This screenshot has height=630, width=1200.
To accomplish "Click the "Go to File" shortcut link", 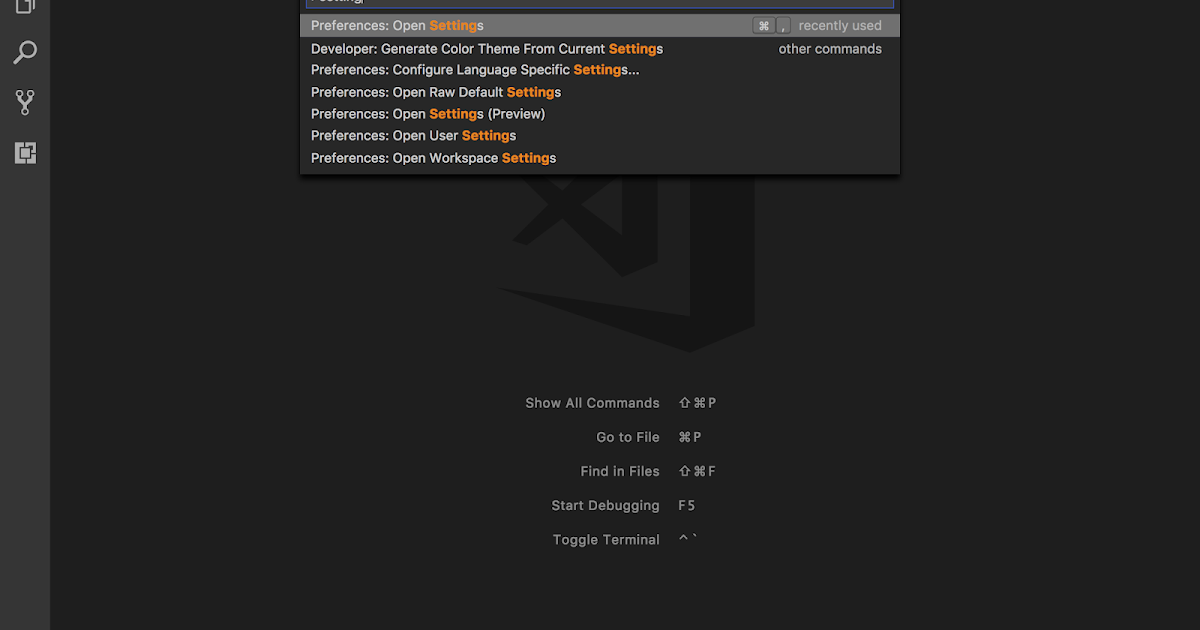I will click(x=628, y=437).
